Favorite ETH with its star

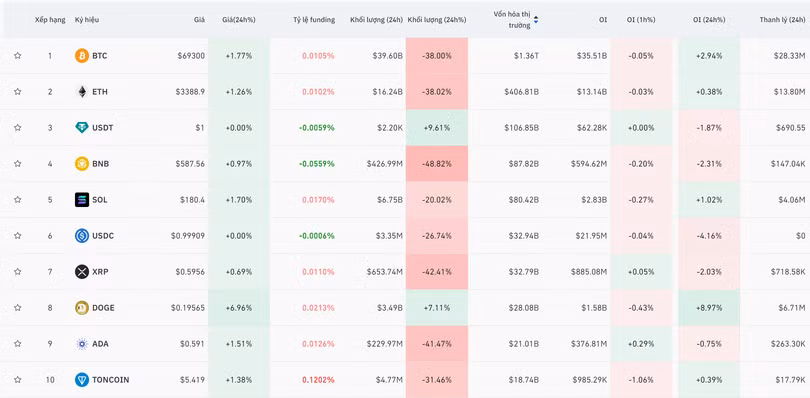point(18,91)
